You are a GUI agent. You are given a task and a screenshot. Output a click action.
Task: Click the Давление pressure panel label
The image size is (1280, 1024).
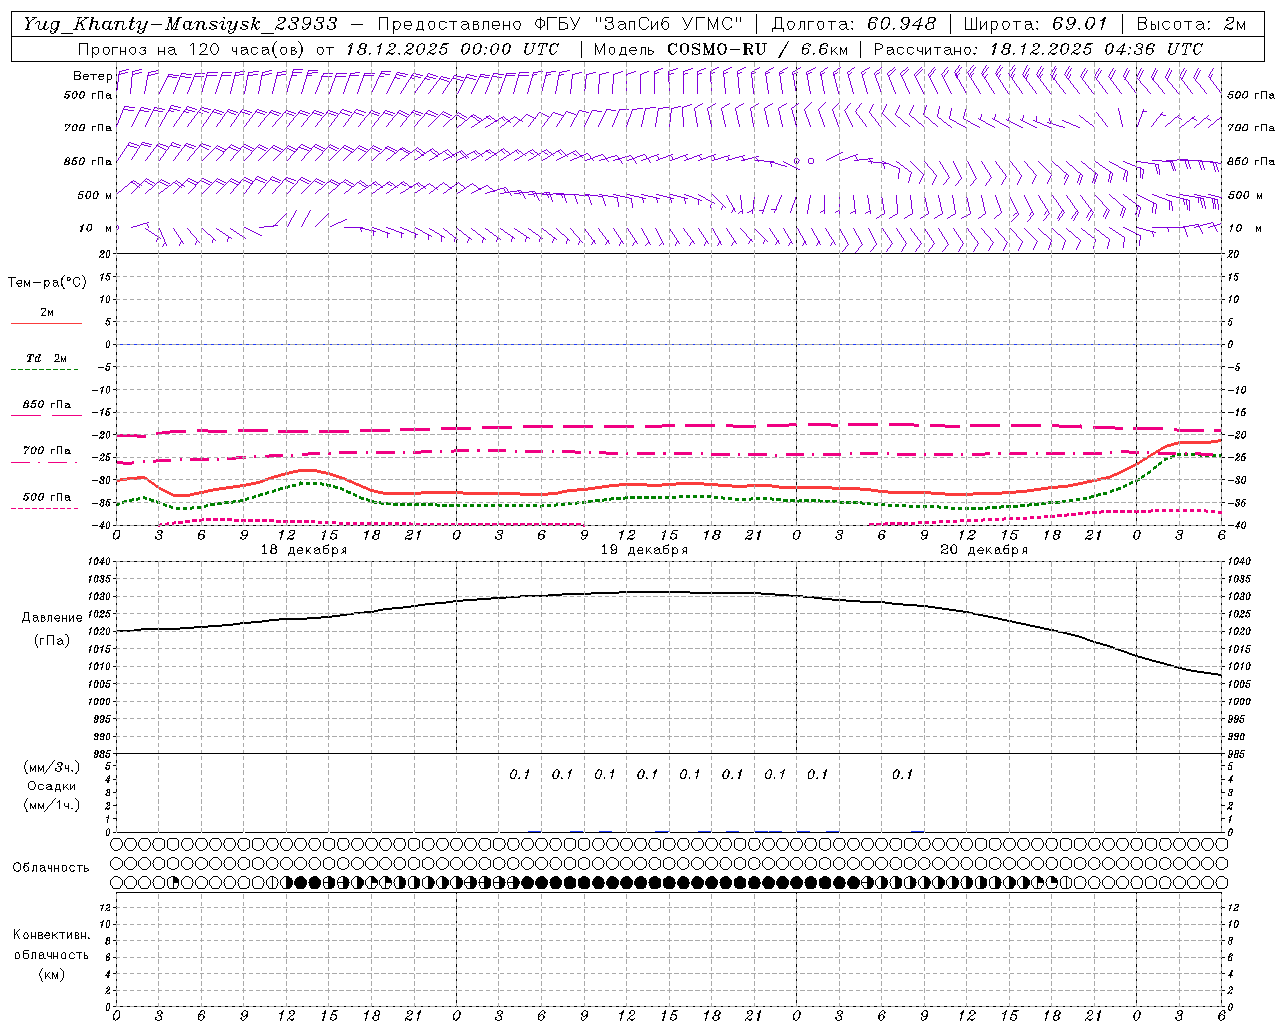tap(52, 618)
